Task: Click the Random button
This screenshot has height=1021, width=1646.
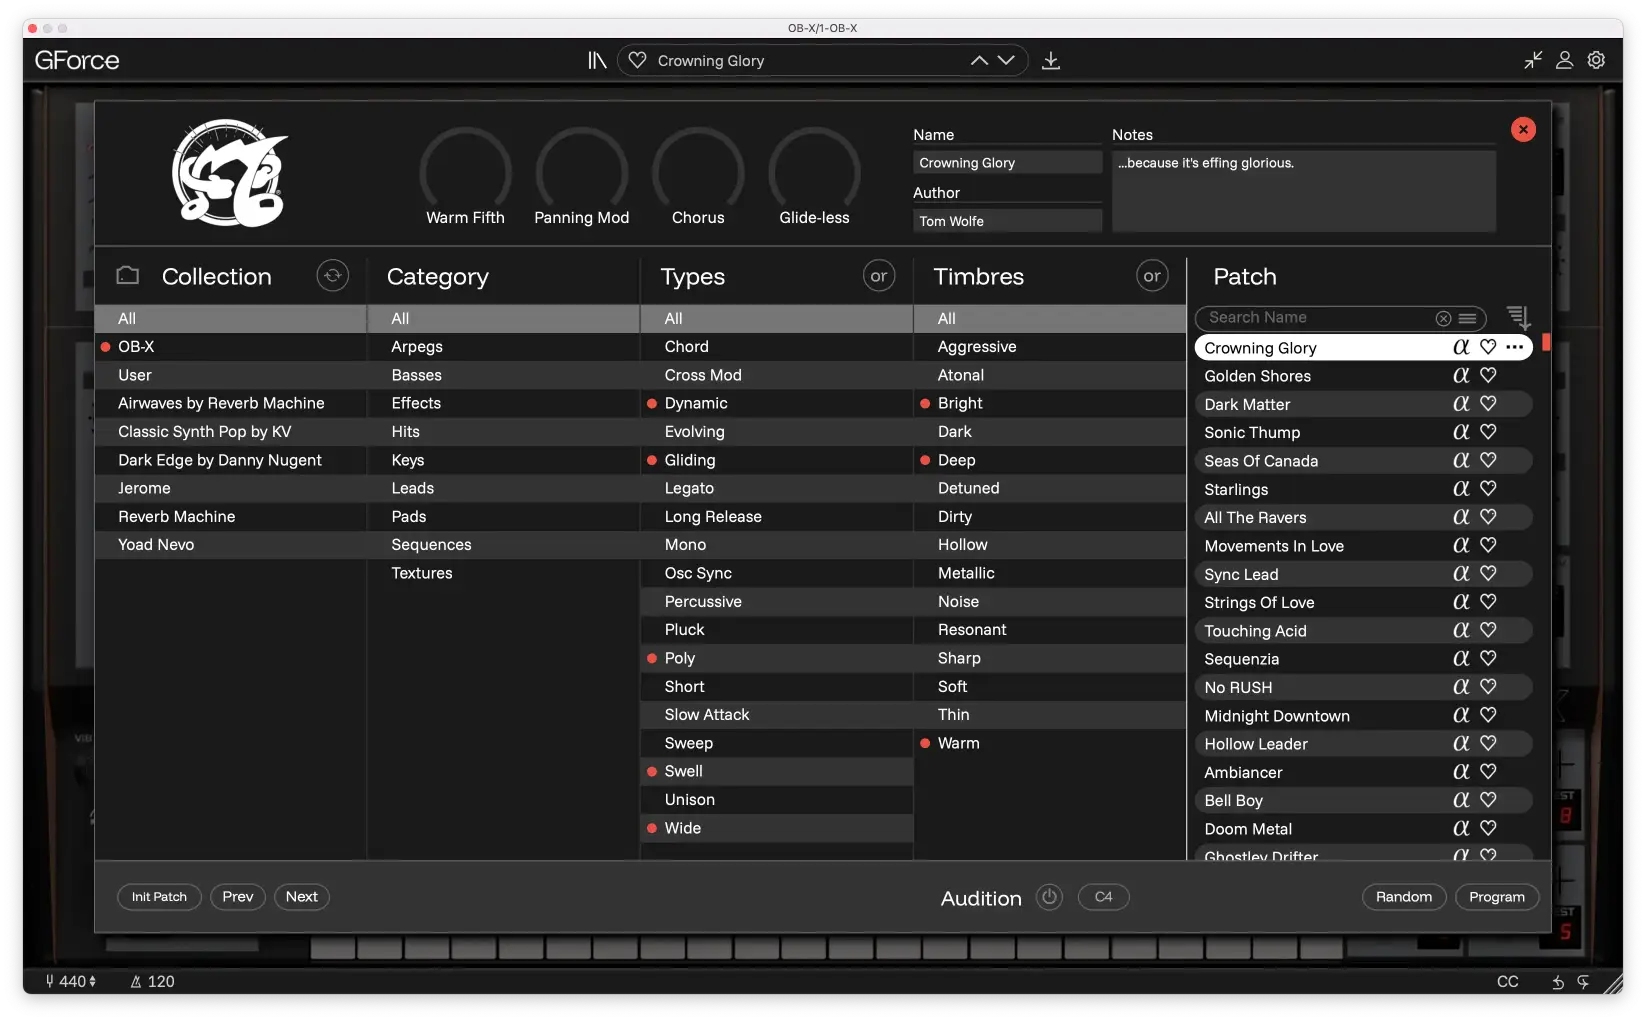Action: [x=1404, y=897]
